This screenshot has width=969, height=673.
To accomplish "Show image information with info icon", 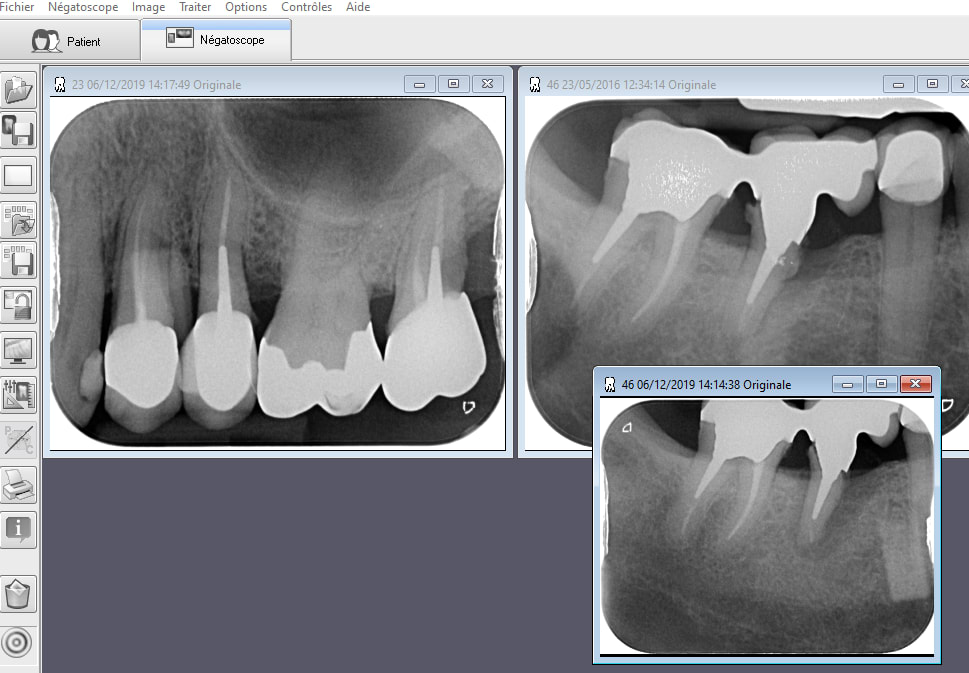I will click(x=19, y=529).
